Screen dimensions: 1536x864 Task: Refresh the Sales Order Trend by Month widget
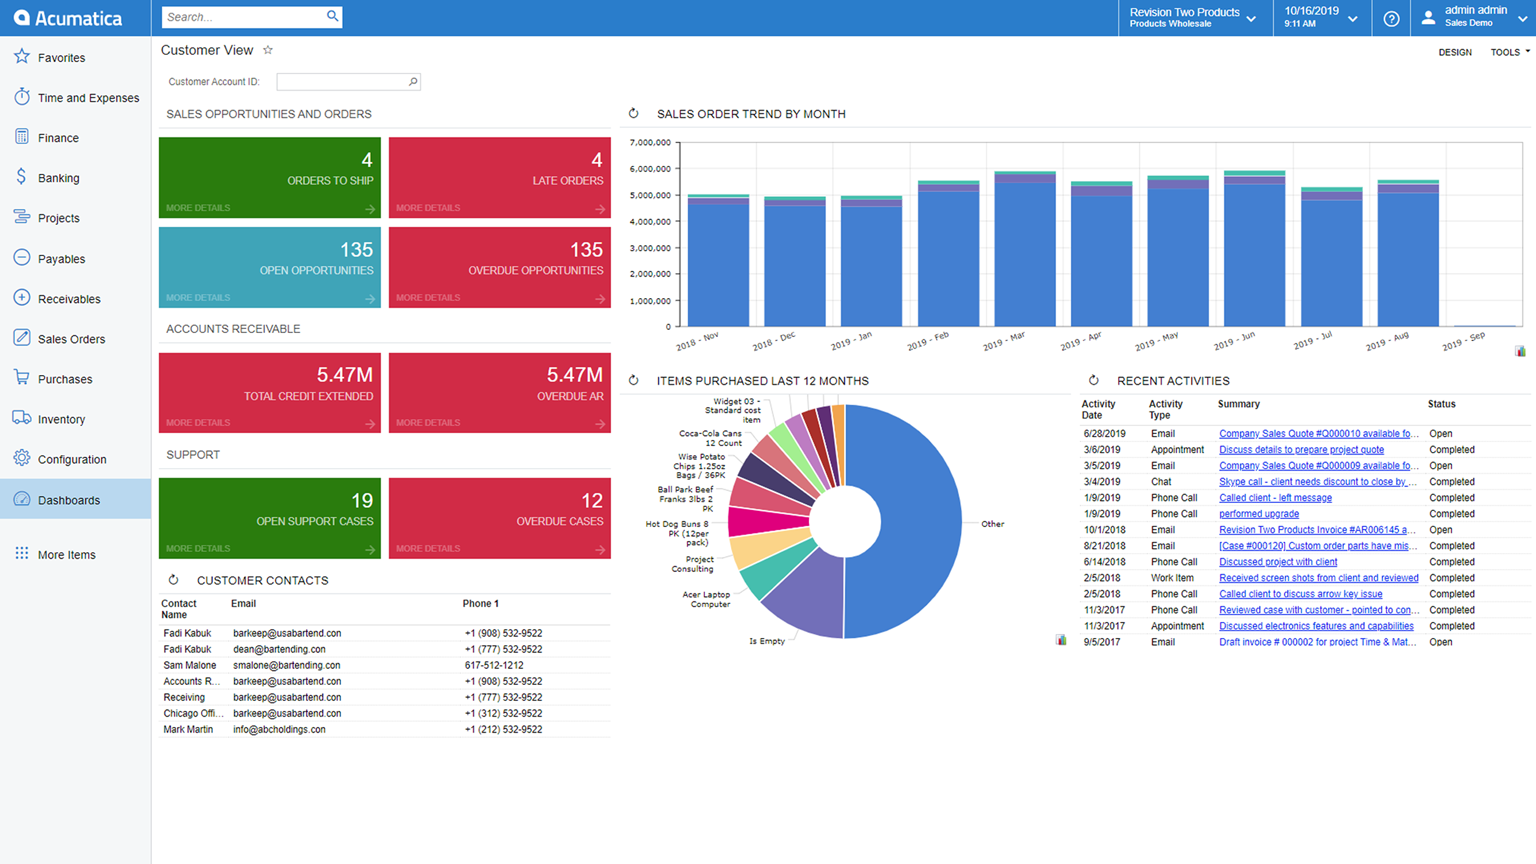click(634, 114)
